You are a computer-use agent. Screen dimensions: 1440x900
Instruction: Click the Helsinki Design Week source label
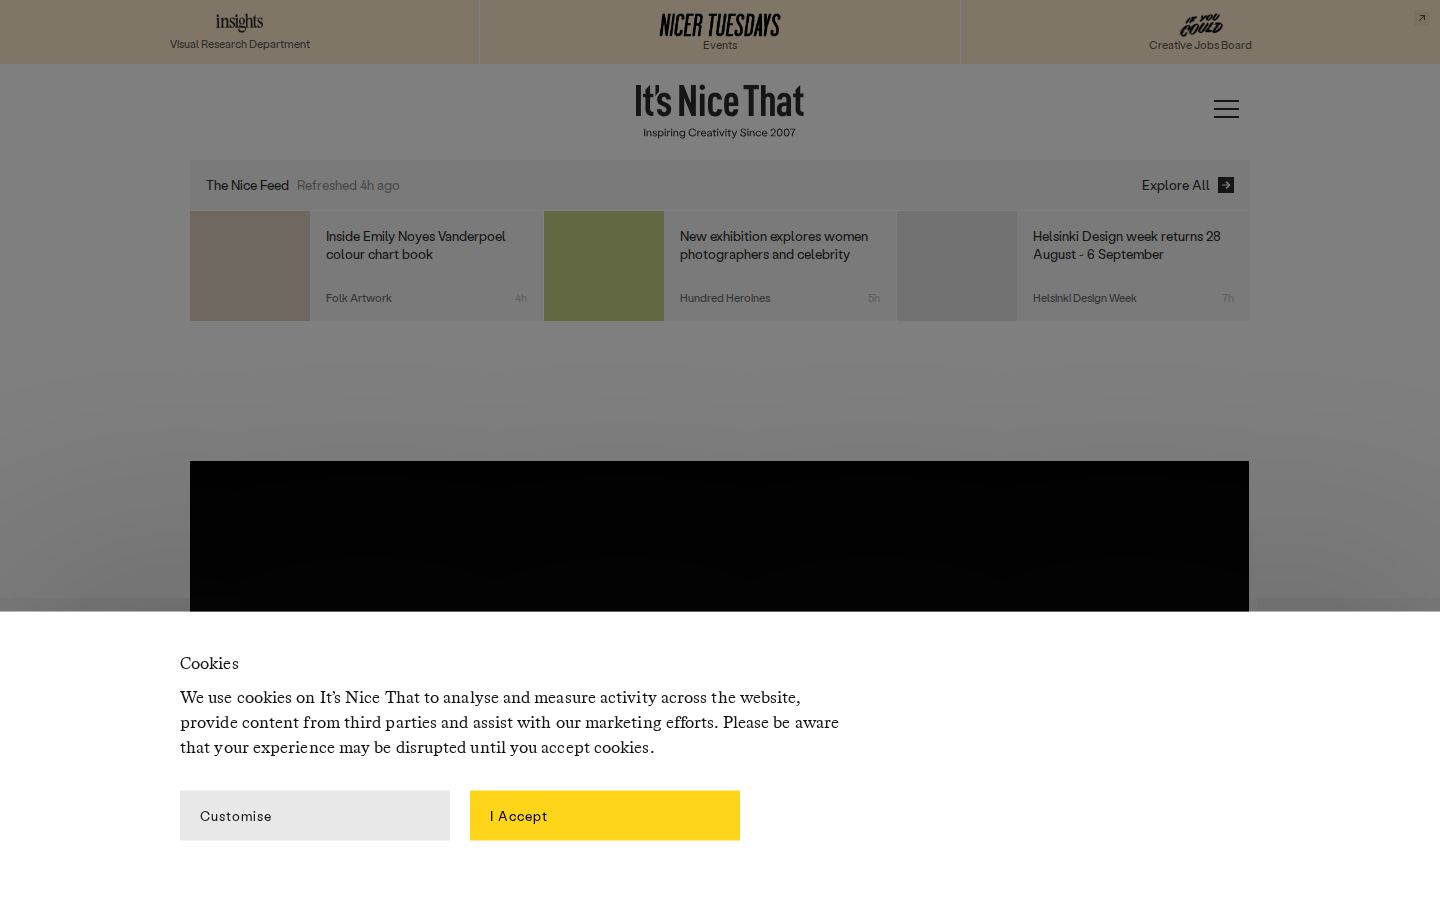tap(1085, 298)
